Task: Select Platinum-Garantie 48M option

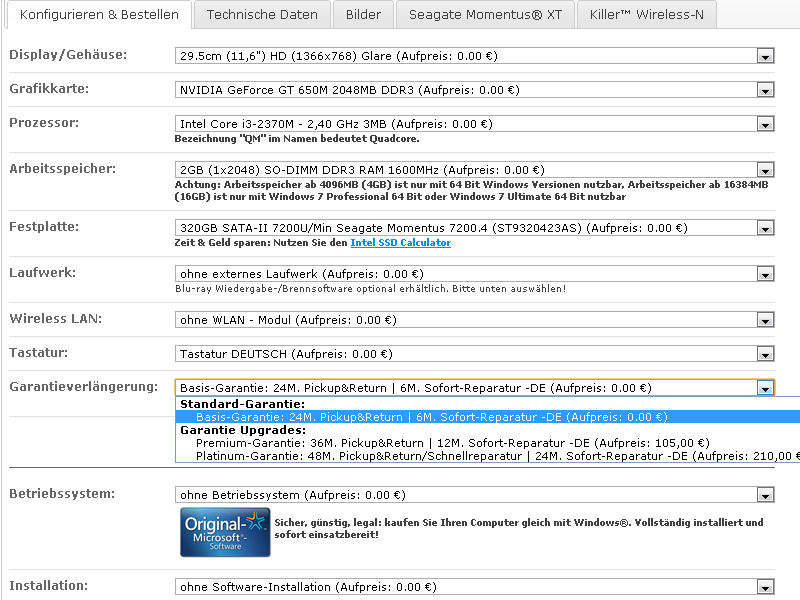Action: tap(487, 456)
